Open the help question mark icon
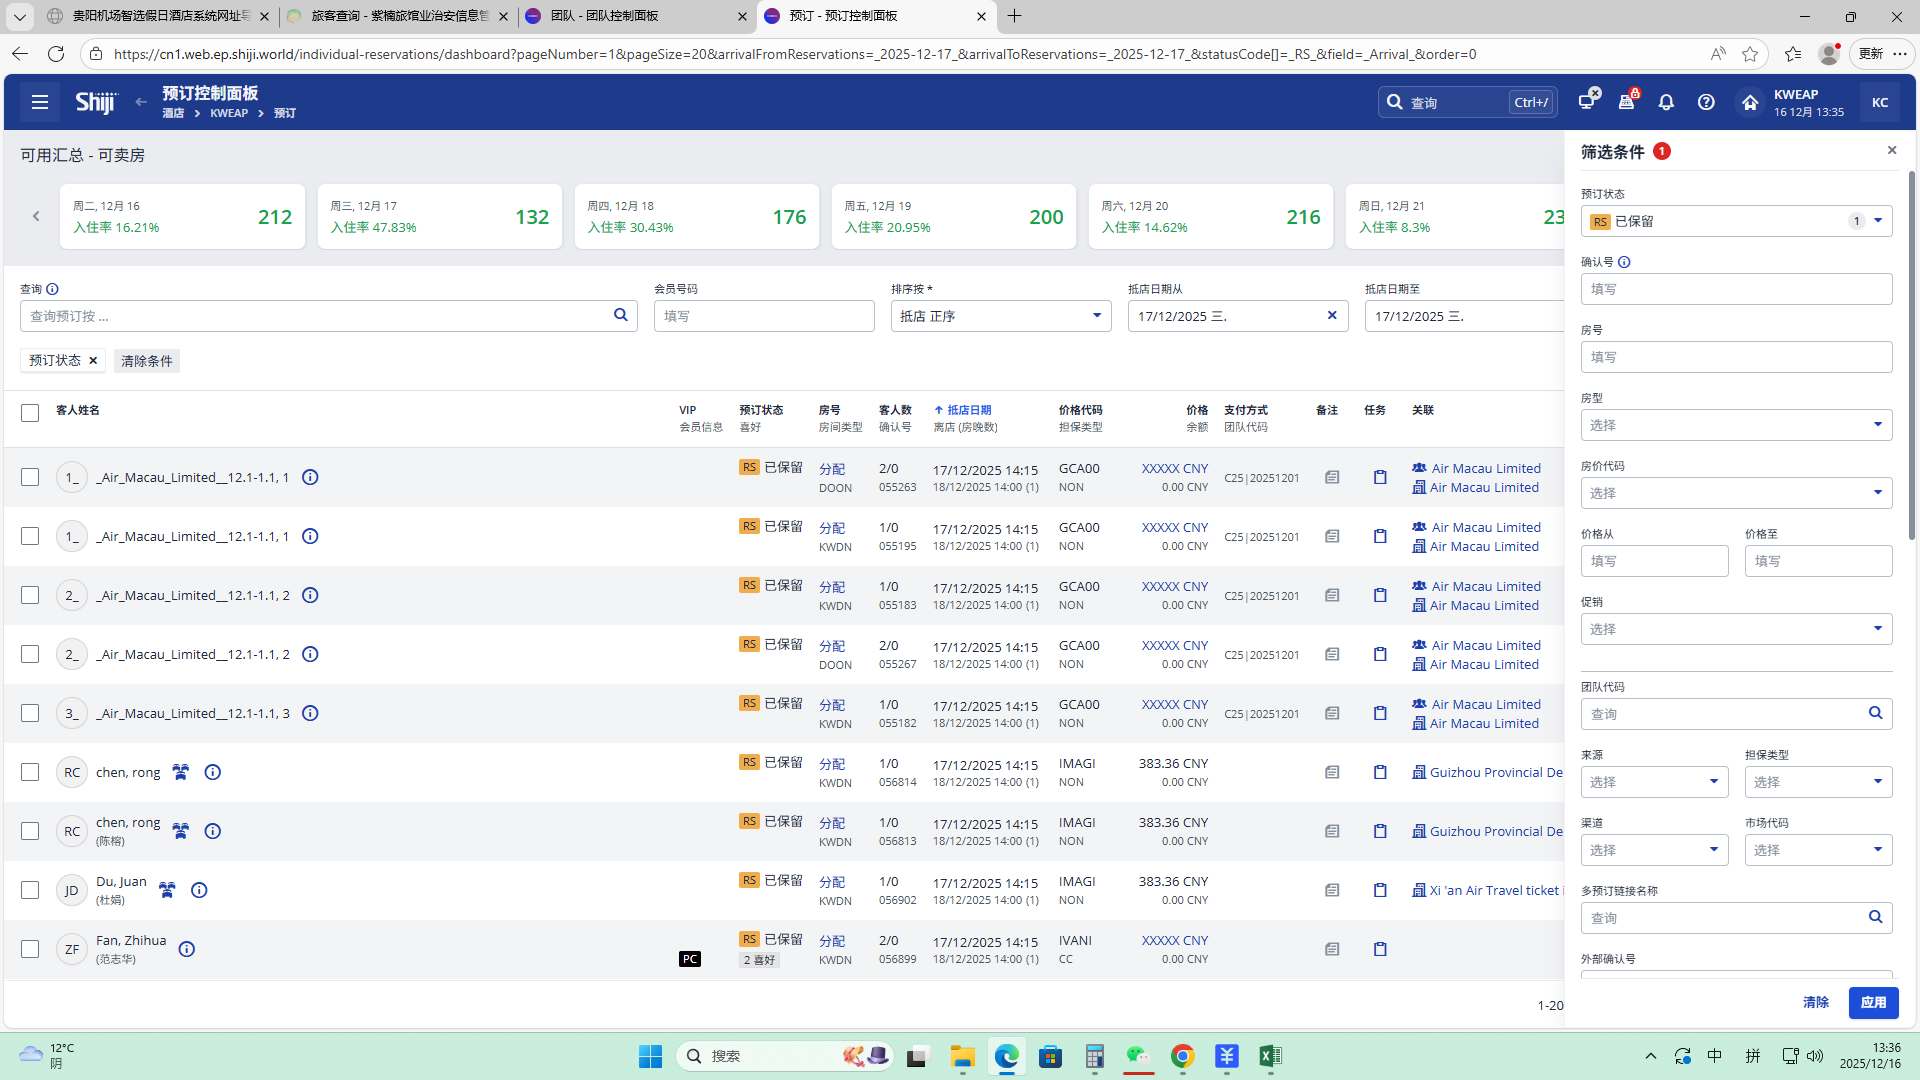Screen dimensions: 1920x1080 tap(1706, 102)
